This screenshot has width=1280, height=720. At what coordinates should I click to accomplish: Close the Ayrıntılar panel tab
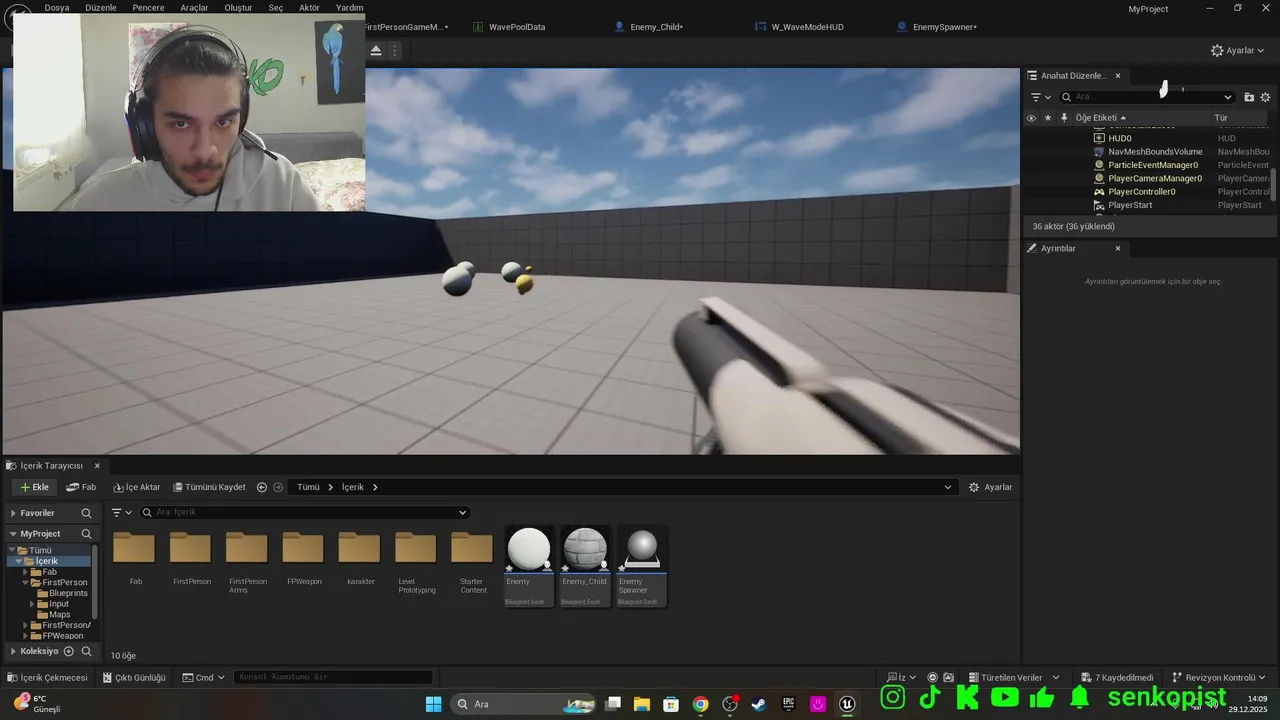(1118, 248)
